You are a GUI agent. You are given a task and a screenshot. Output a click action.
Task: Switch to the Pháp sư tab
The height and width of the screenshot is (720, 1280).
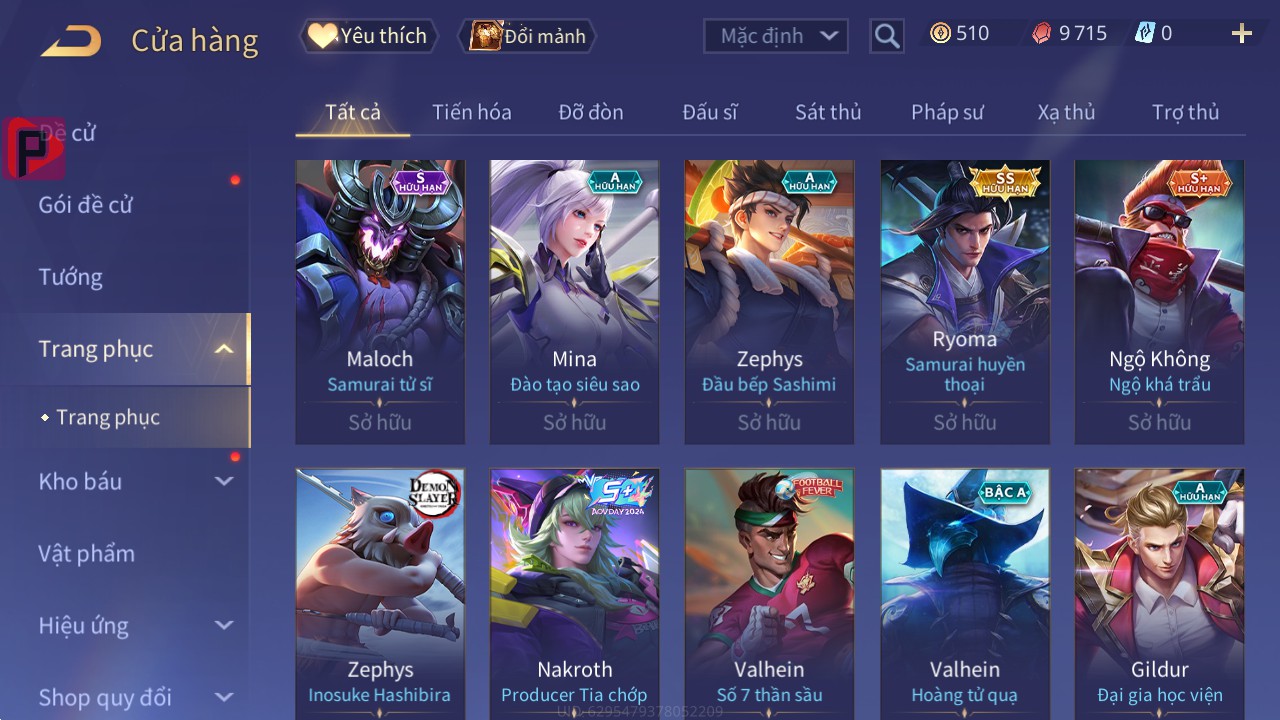pos(947,112)
